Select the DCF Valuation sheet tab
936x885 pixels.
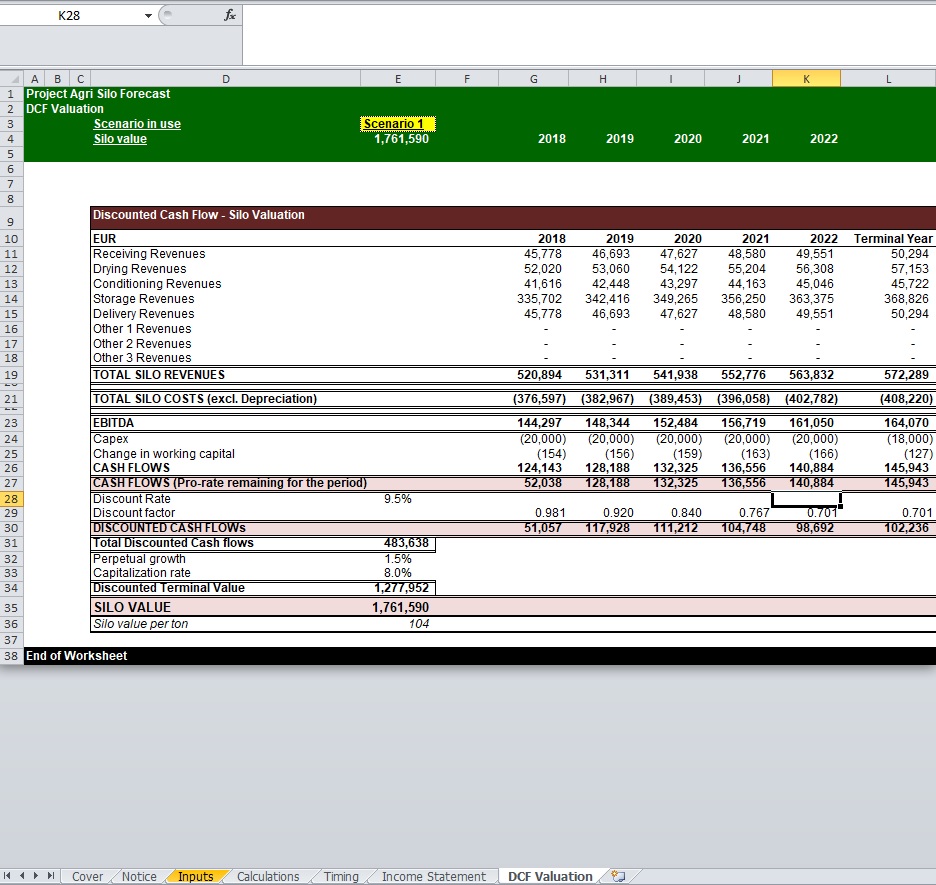(550, 876)
